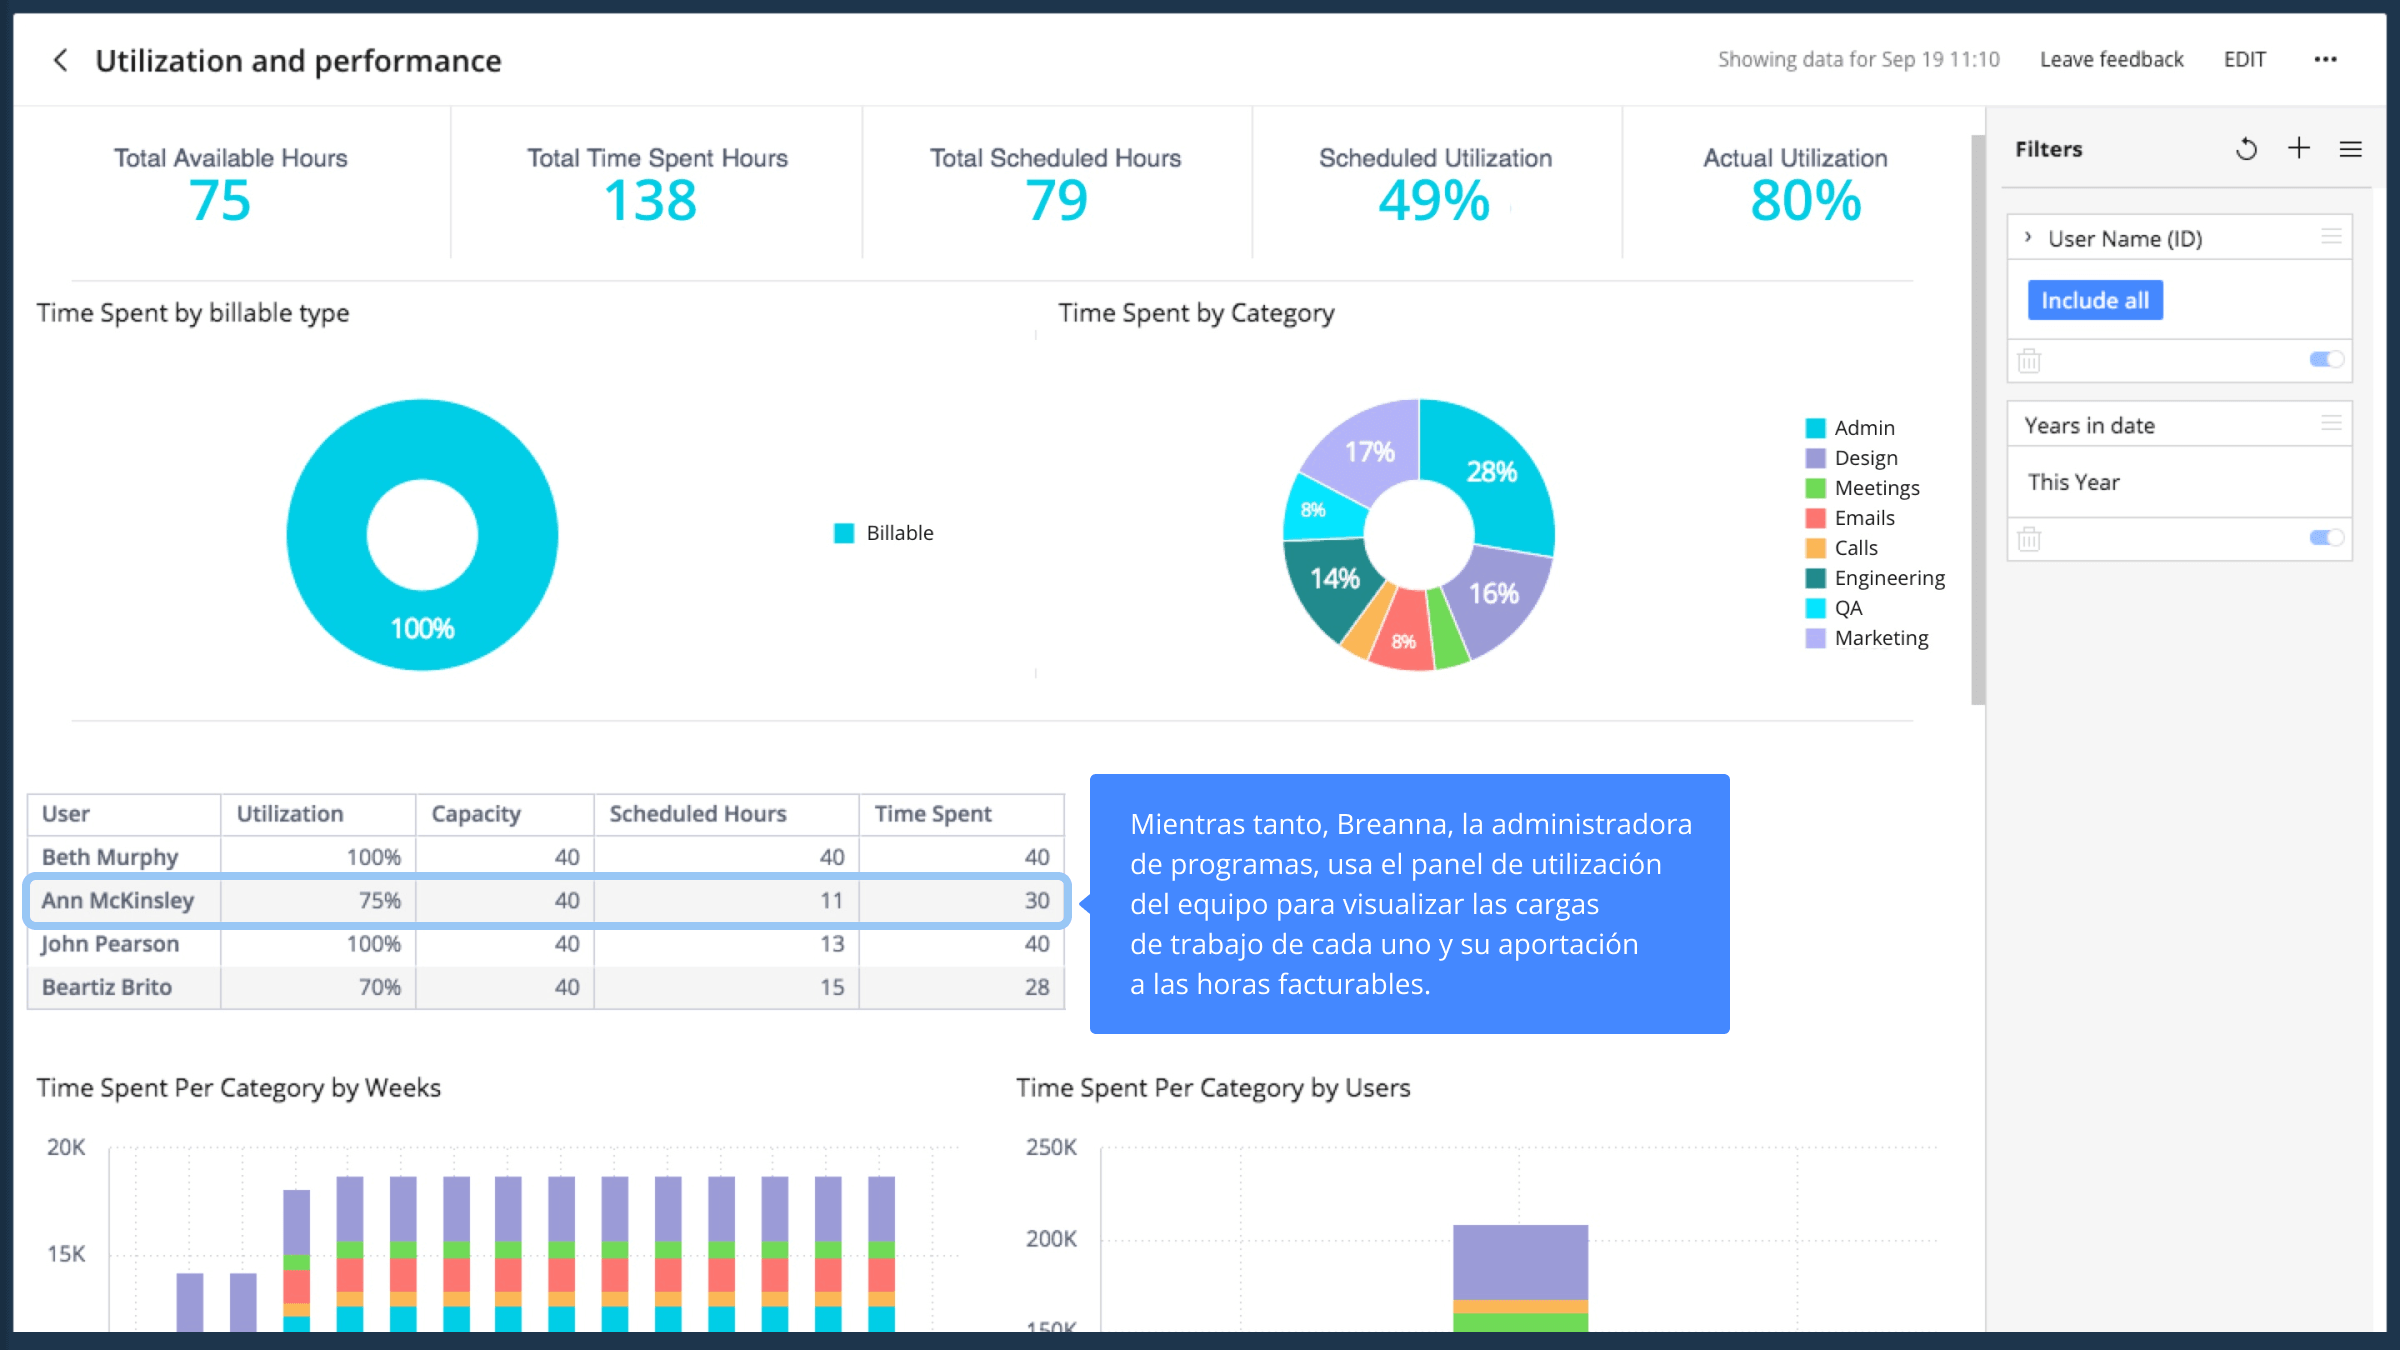The image size is (2400, 1350).
Task: Delete the User Name (ID) filter
Action: pyautogui.click(x=2029, y=360)
